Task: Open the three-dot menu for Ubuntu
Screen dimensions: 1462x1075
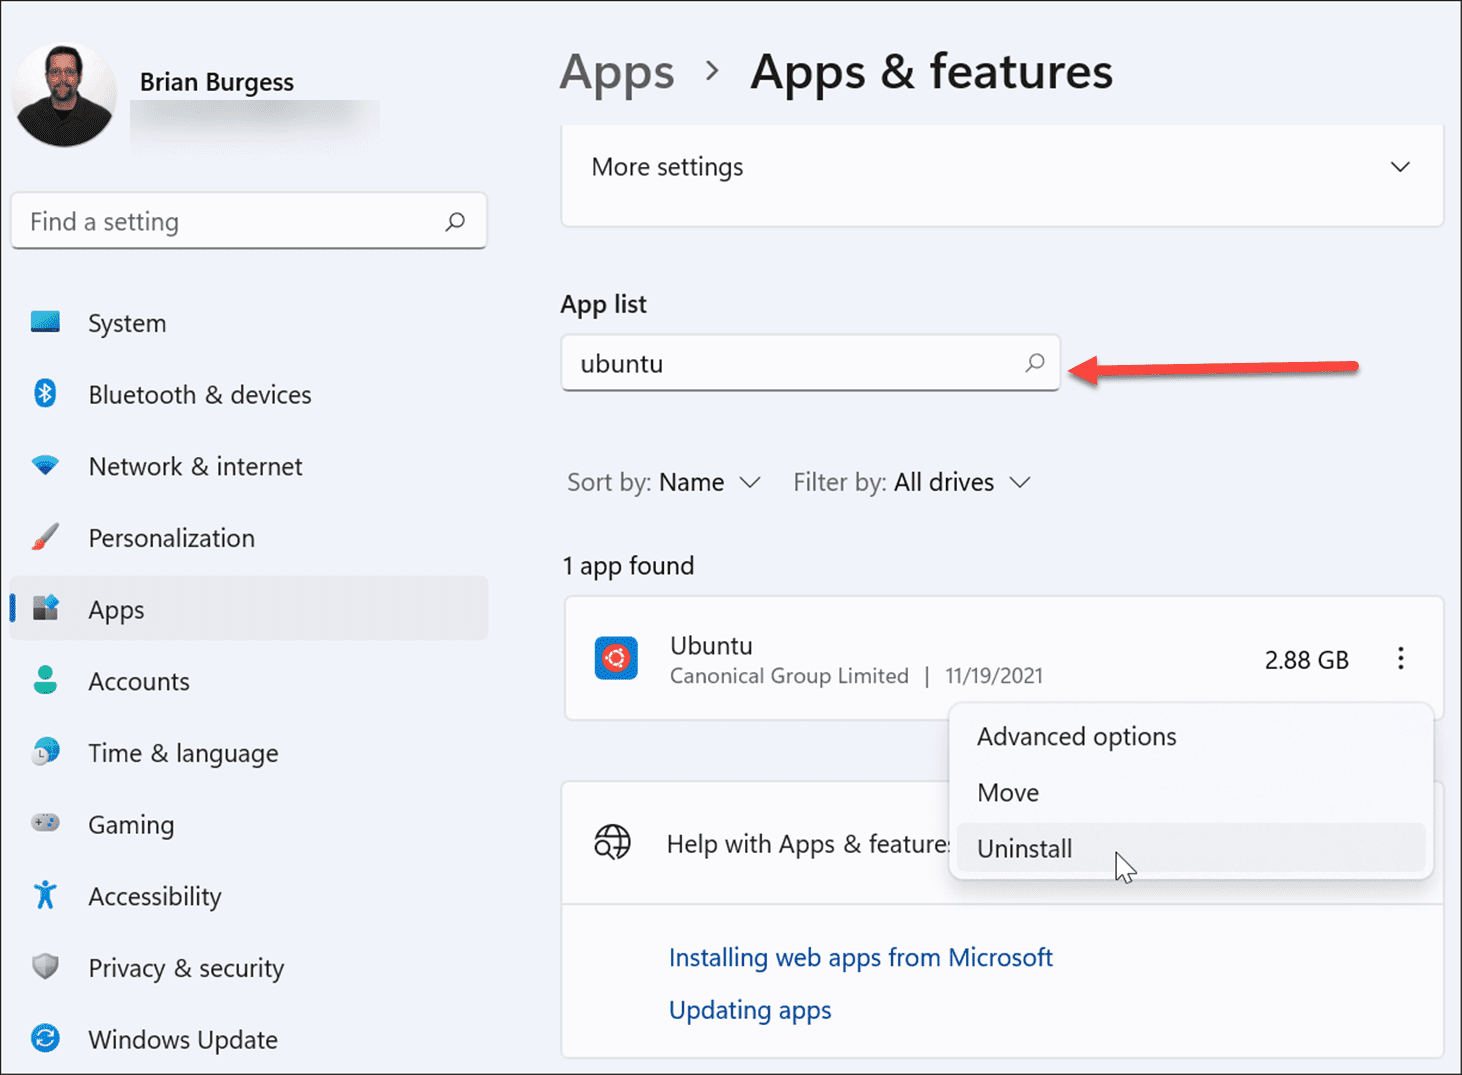Action: (1400, 658)
